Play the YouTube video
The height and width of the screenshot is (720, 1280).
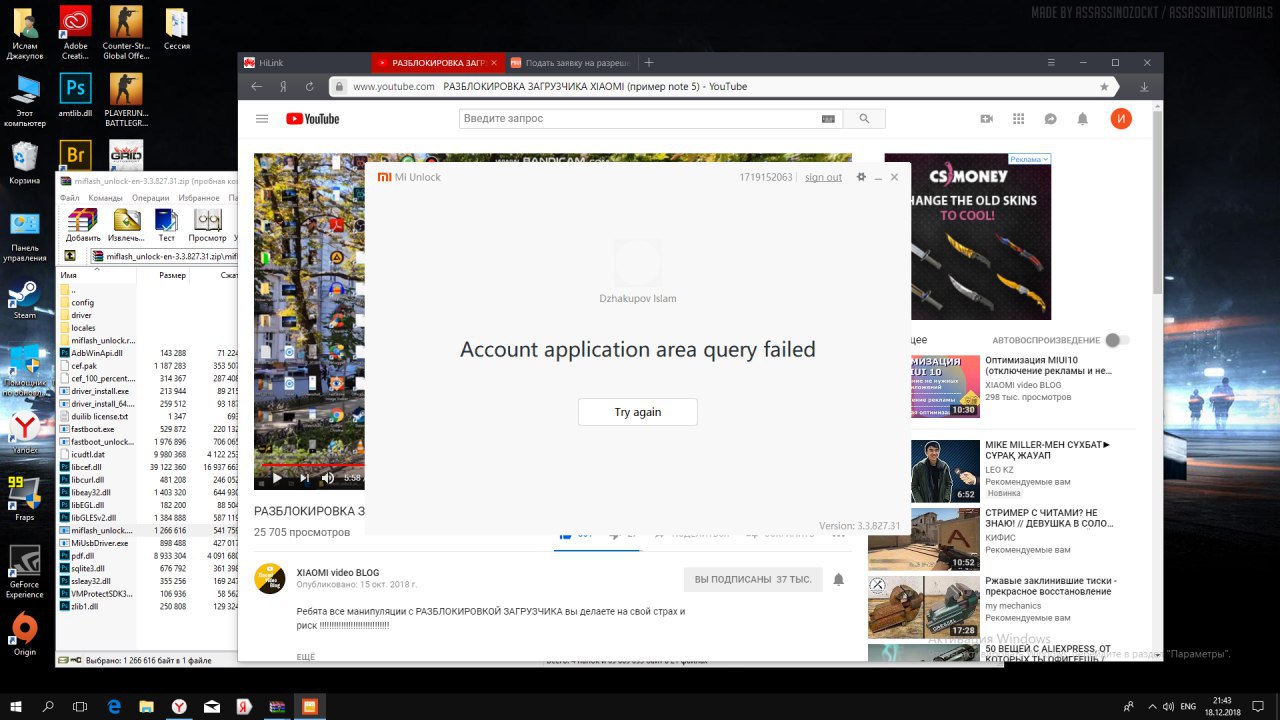click(x=277, y=478)
